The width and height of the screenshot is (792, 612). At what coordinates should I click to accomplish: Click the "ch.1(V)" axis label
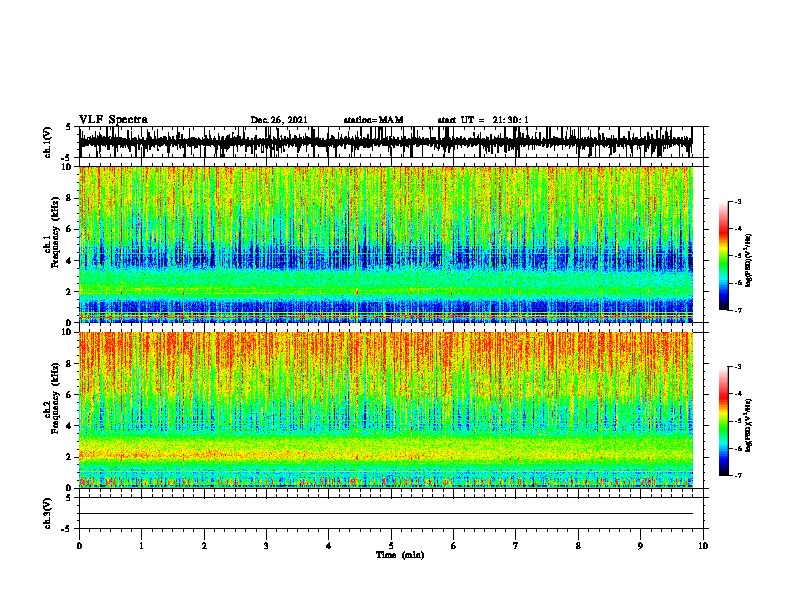[x=48, y=142]
